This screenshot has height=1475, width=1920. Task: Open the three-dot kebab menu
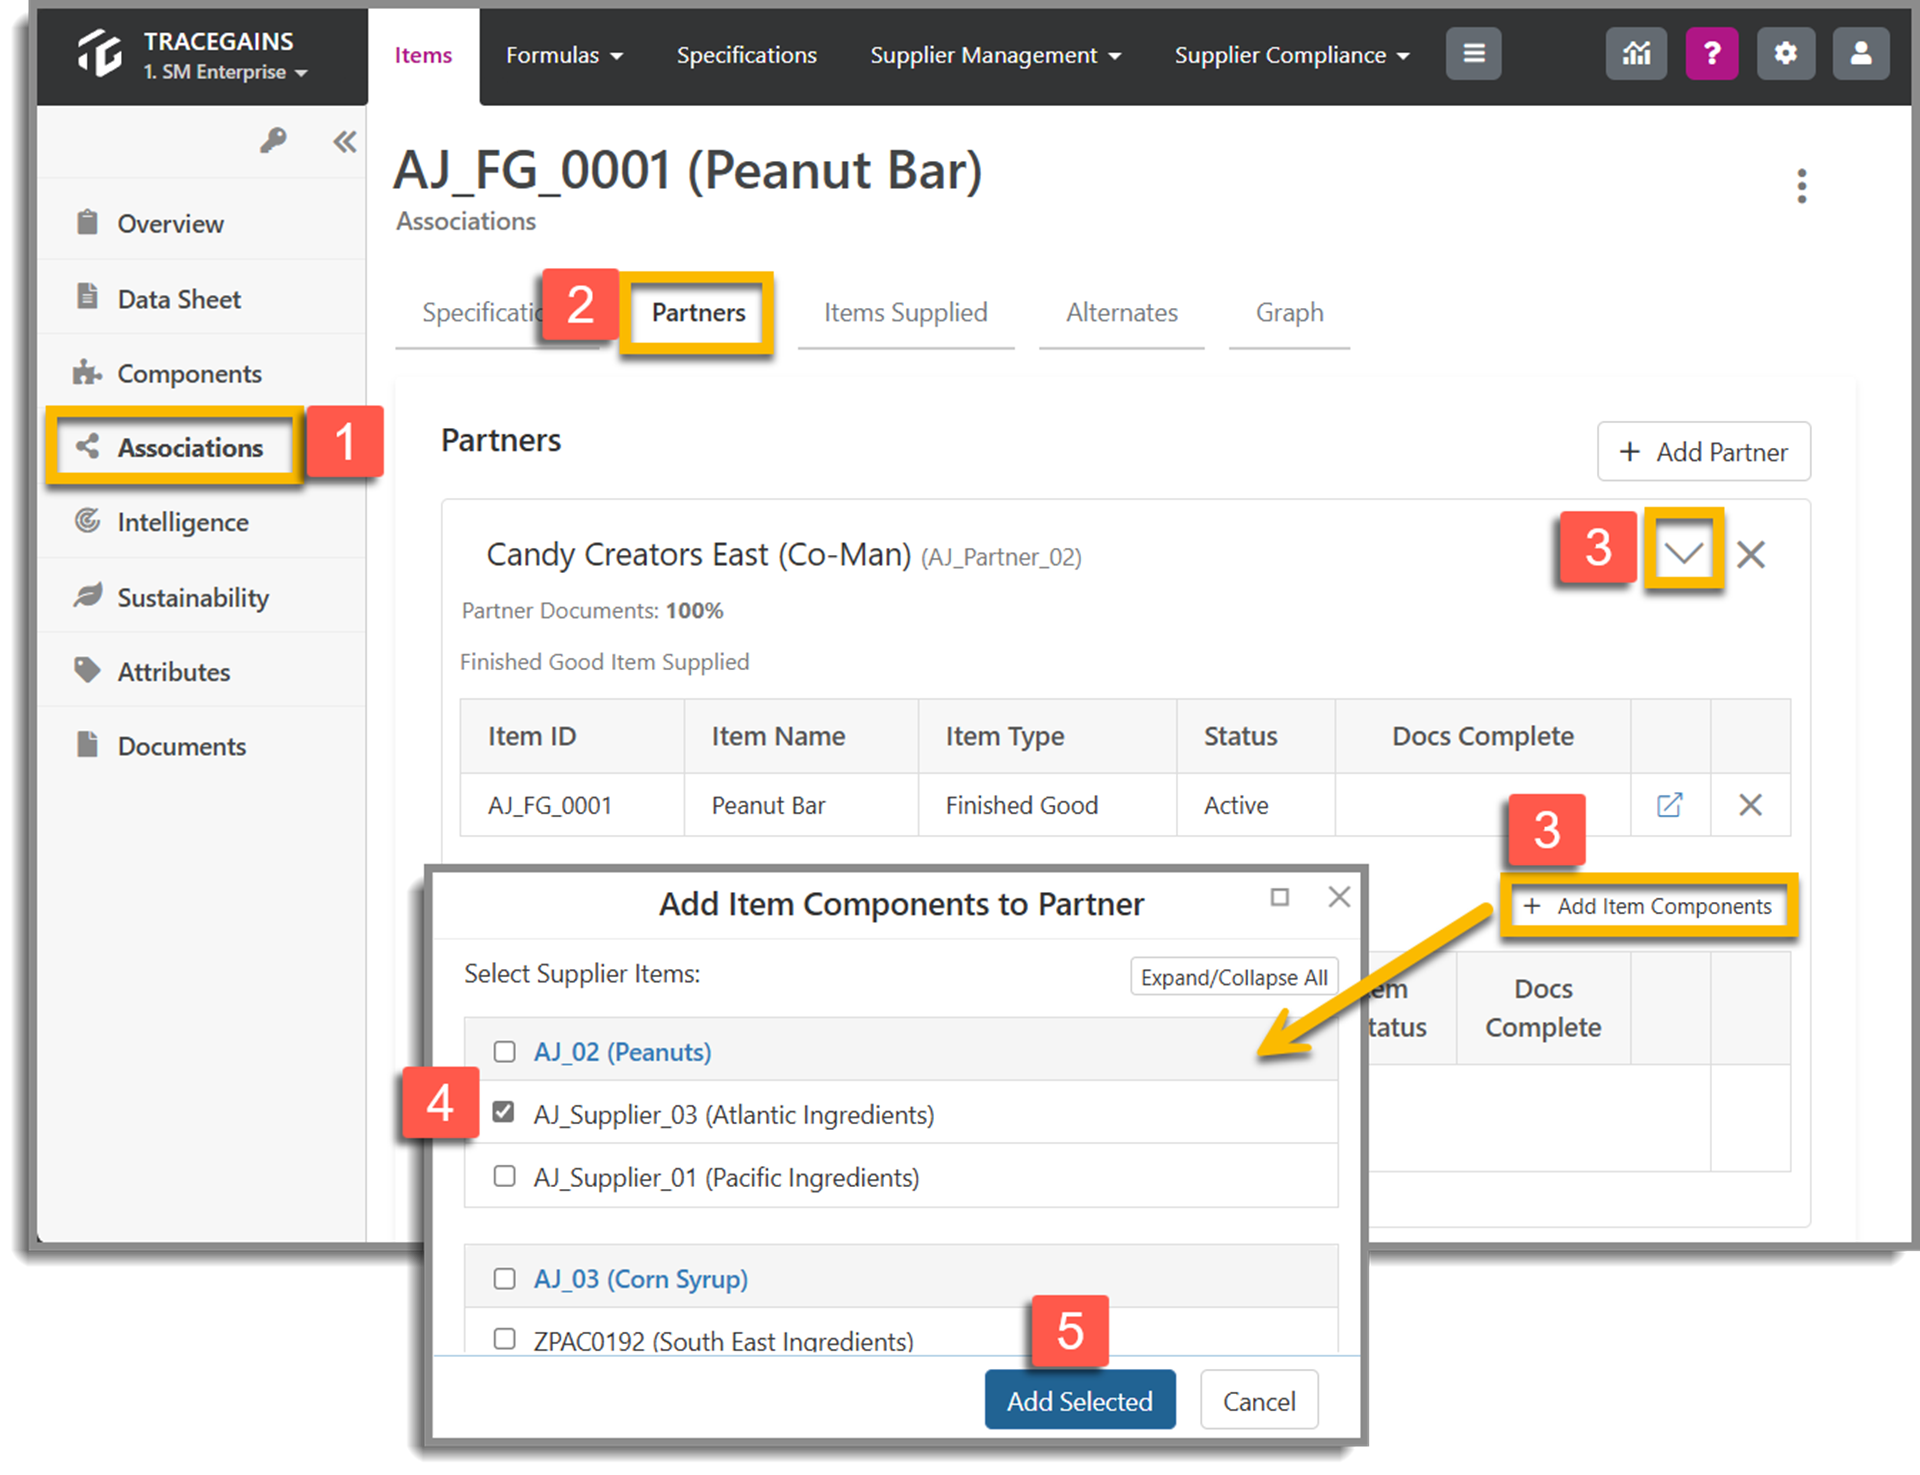pos(1801,186)
